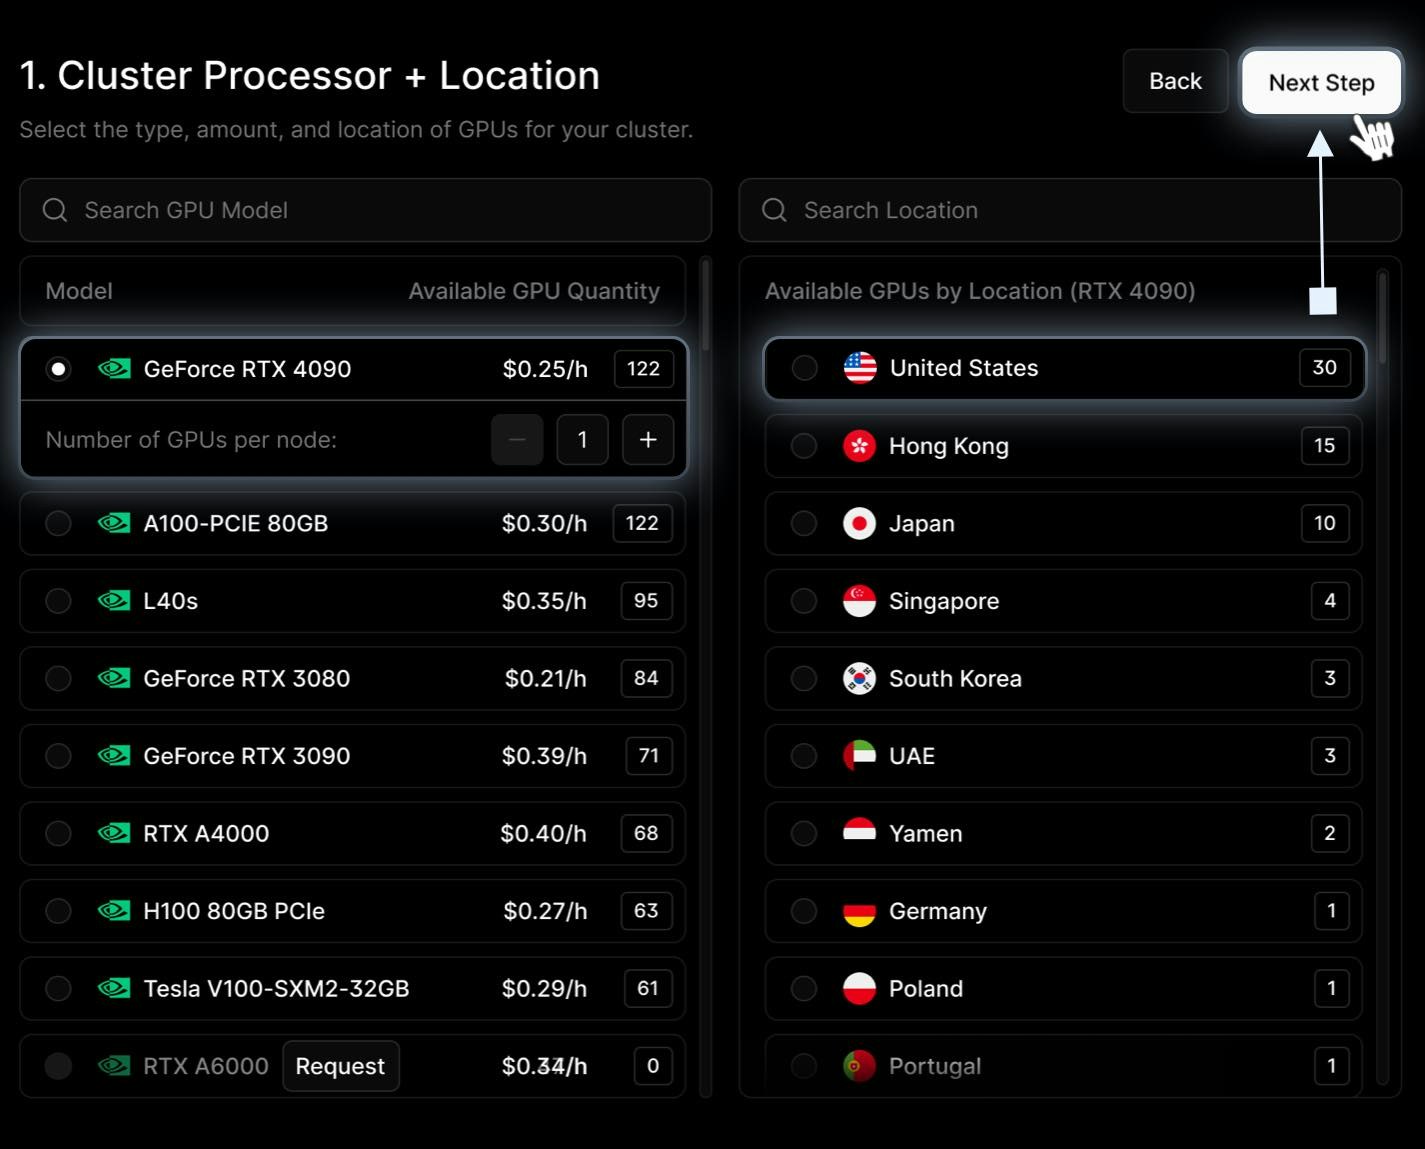Select the GeForce RTX 3080 radio button

click(59, 678)
